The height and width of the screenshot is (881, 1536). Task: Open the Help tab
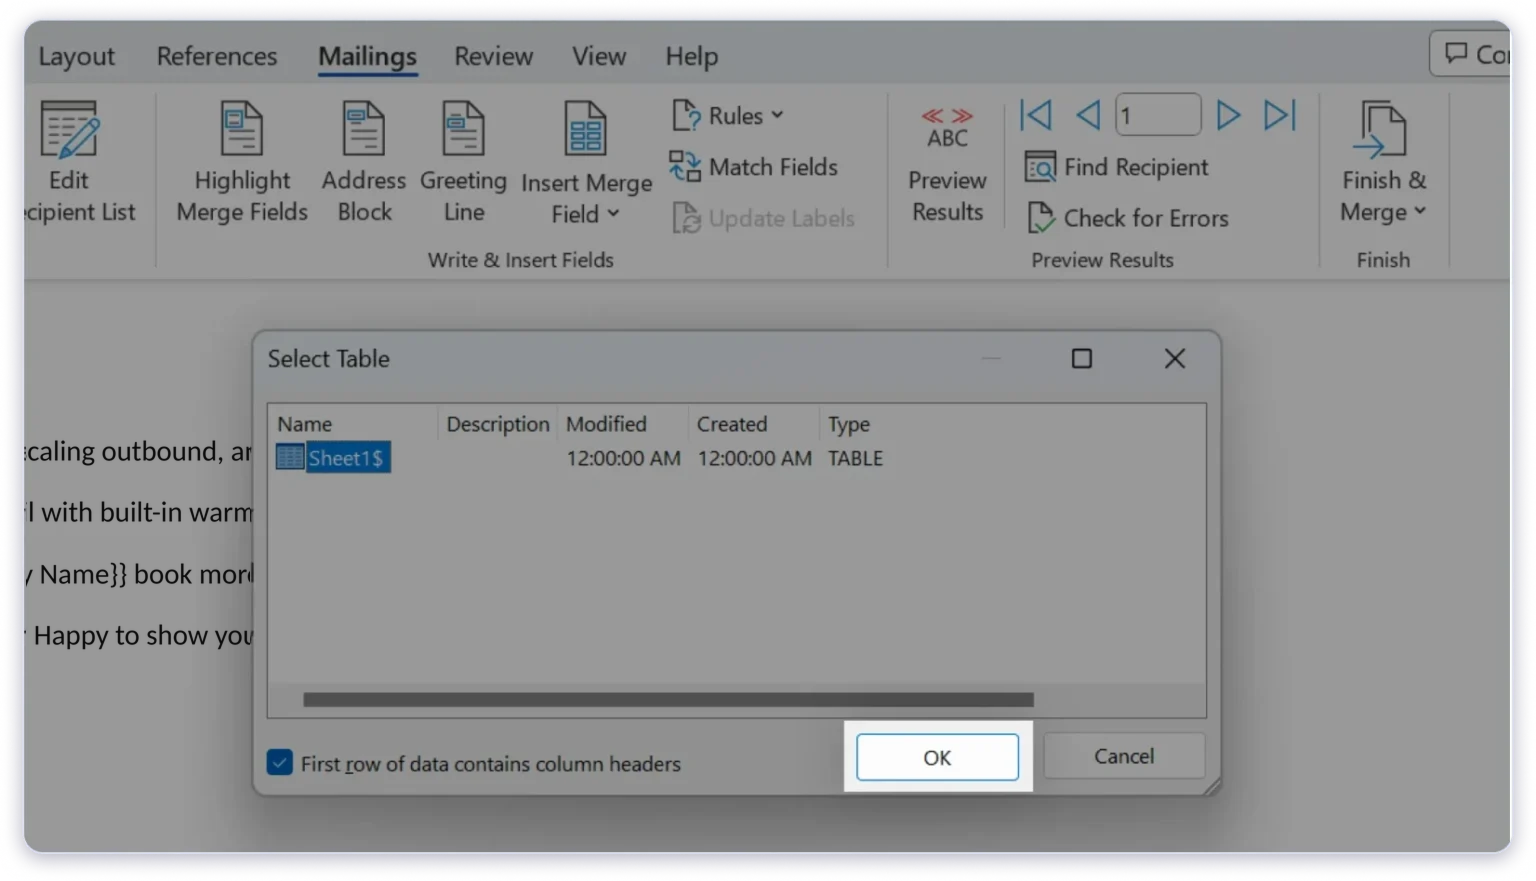point(692,56)
